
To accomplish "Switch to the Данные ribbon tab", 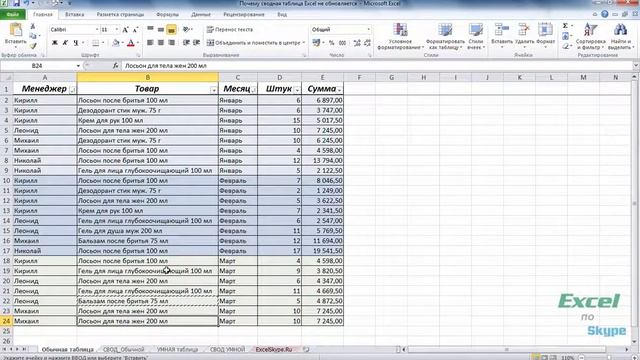I will (x=201, y=14).
